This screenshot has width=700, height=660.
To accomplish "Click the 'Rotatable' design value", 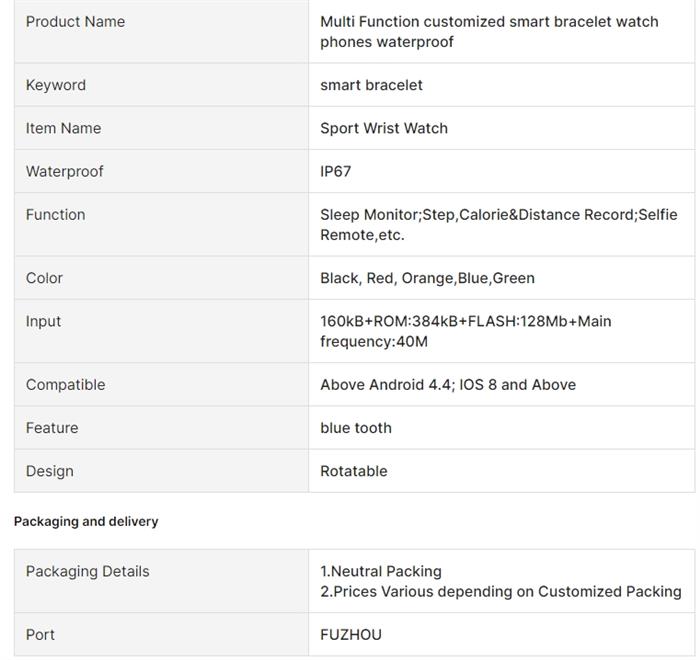I will click(x=354, y=471).
